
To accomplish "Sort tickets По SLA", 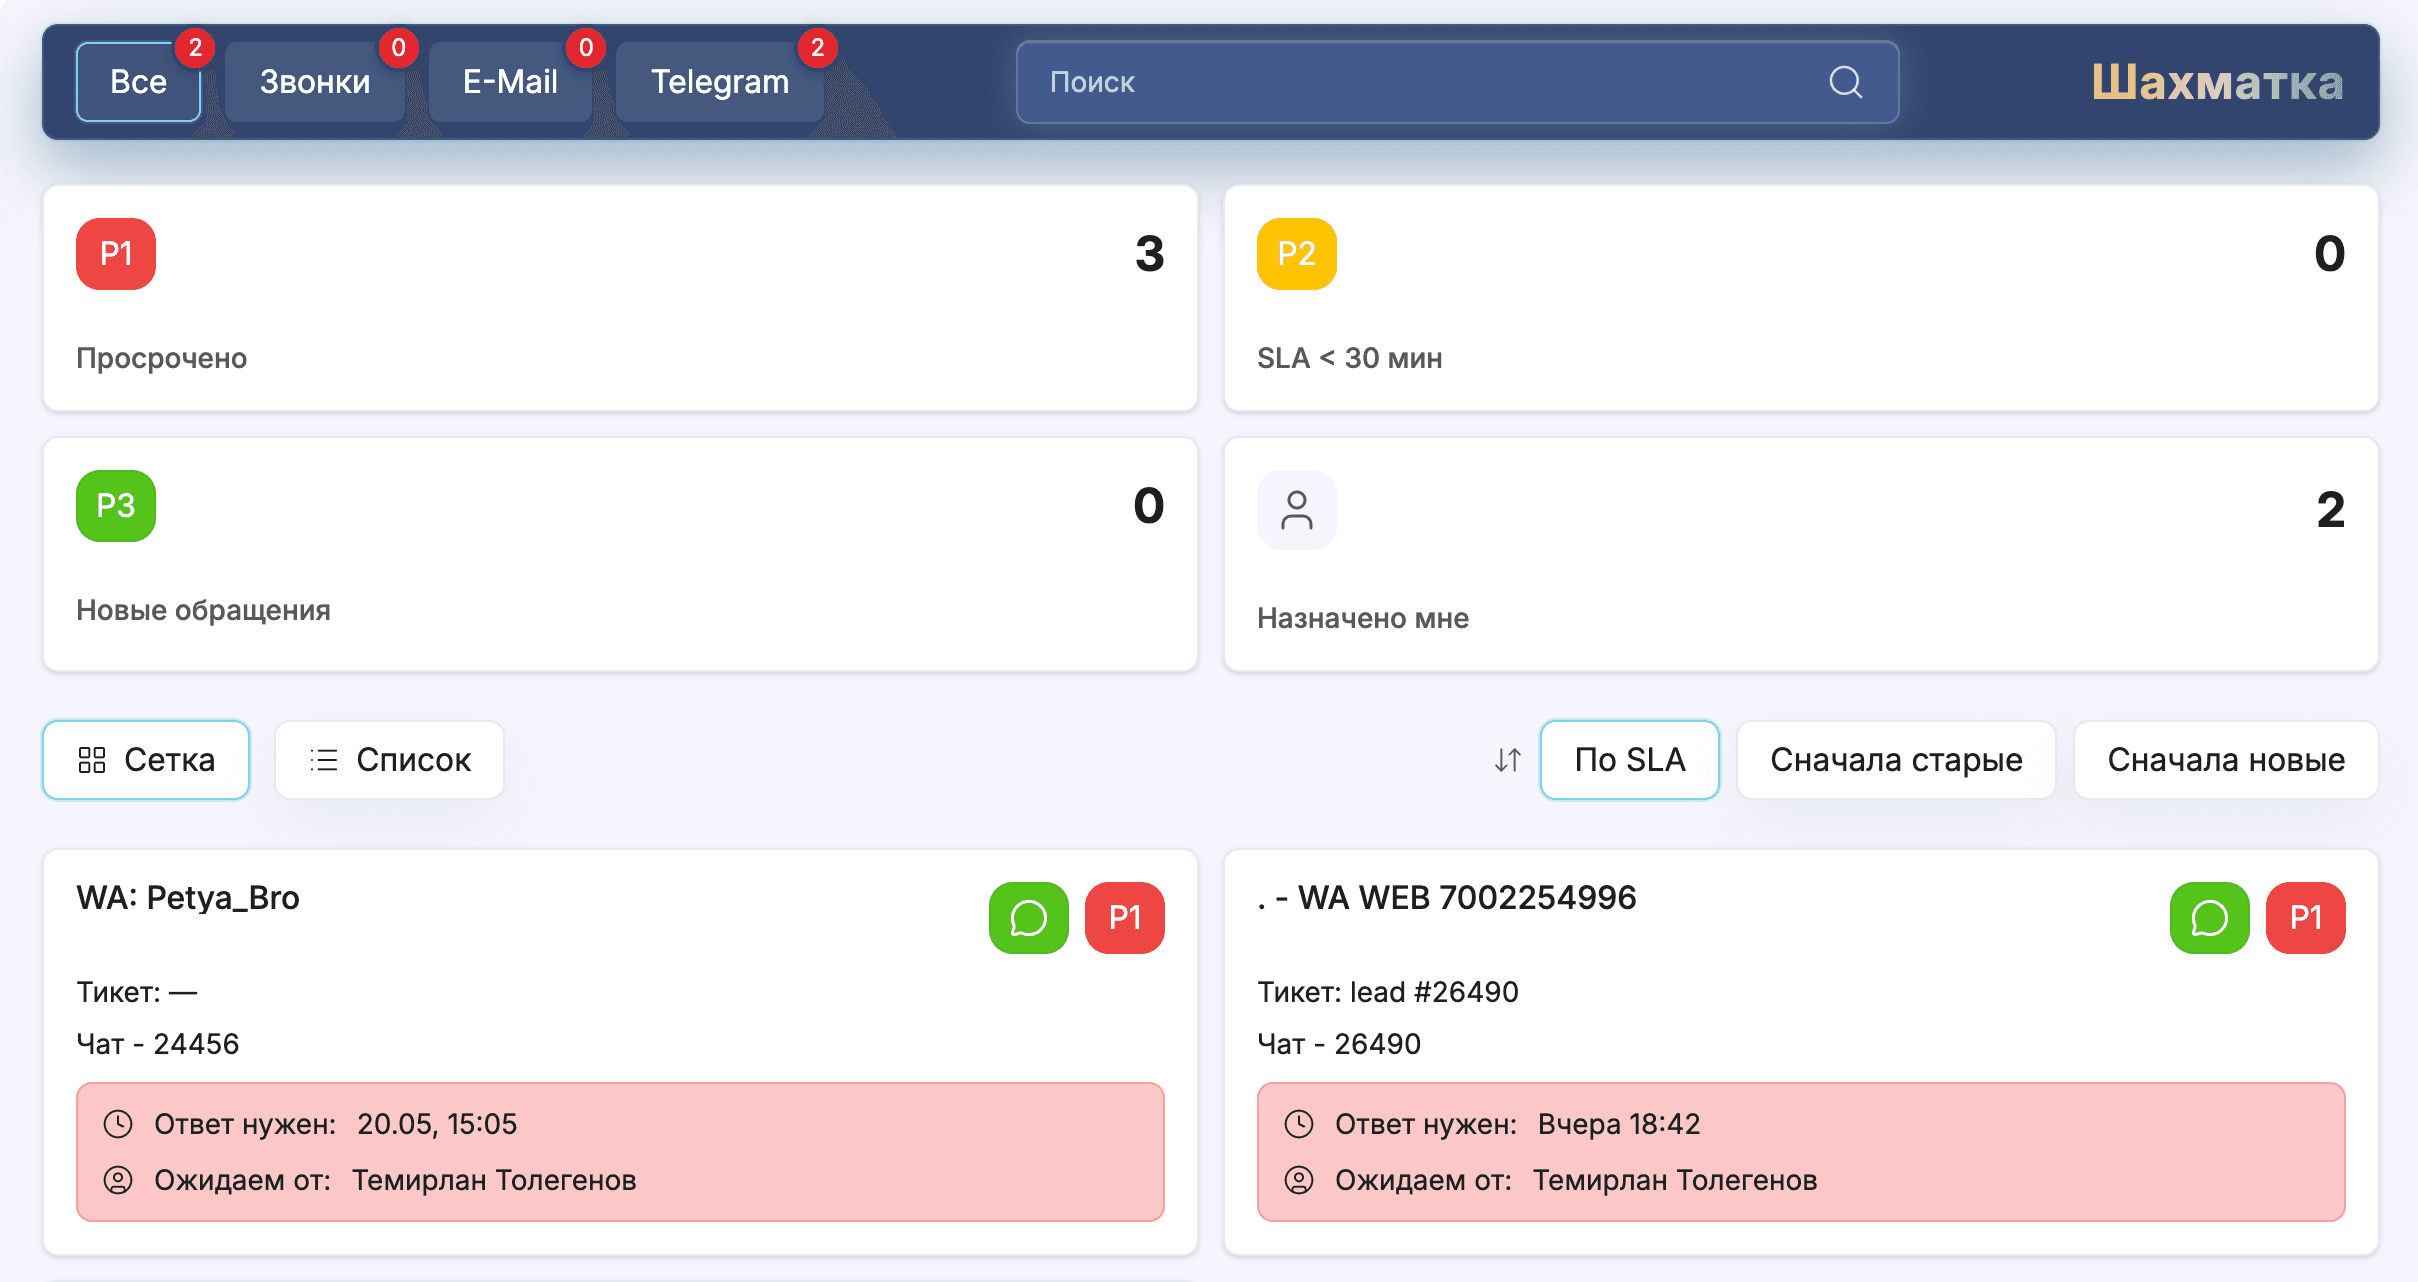I will 1629,760.
